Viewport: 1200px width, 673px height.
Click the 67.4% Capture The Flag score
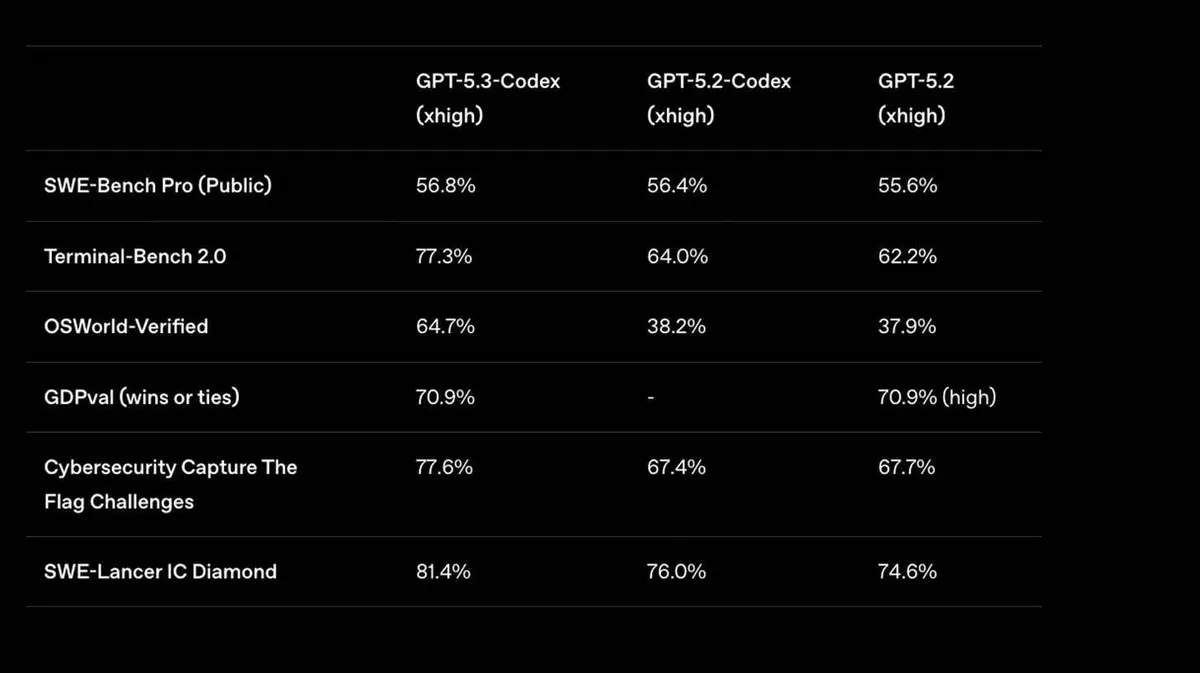pyautogui.click(x=676, y=467)
